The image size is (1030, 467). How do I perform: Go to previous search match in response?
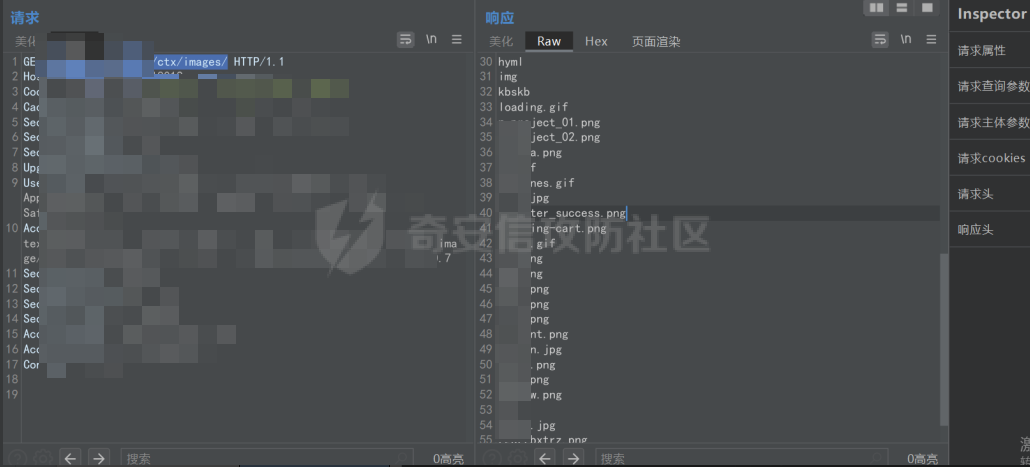point(545,458)
